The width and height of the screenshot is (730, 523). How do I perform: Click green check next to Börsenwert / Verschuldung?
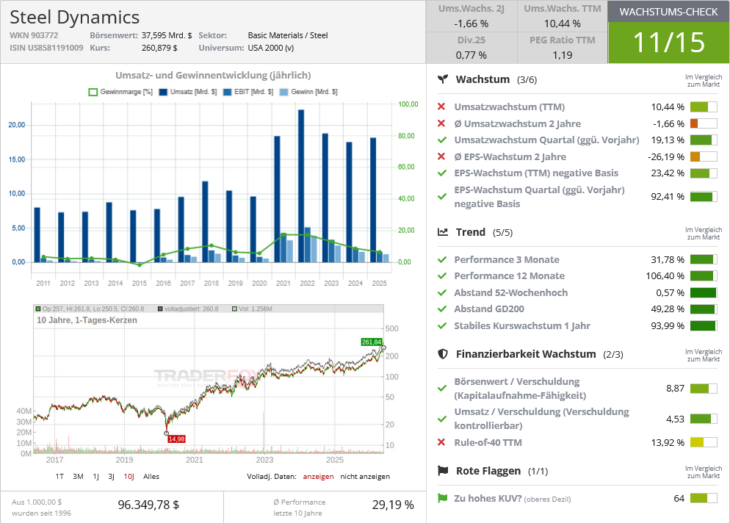tap(442, 388)
